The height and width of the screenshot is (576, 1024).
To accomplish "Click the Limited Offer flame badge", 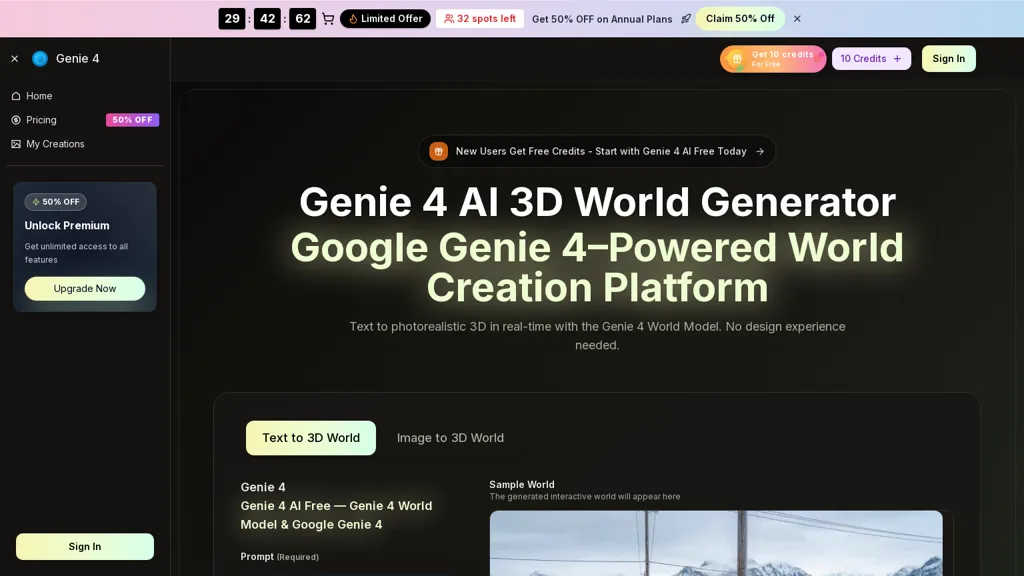I will click(x=385, y=19).
